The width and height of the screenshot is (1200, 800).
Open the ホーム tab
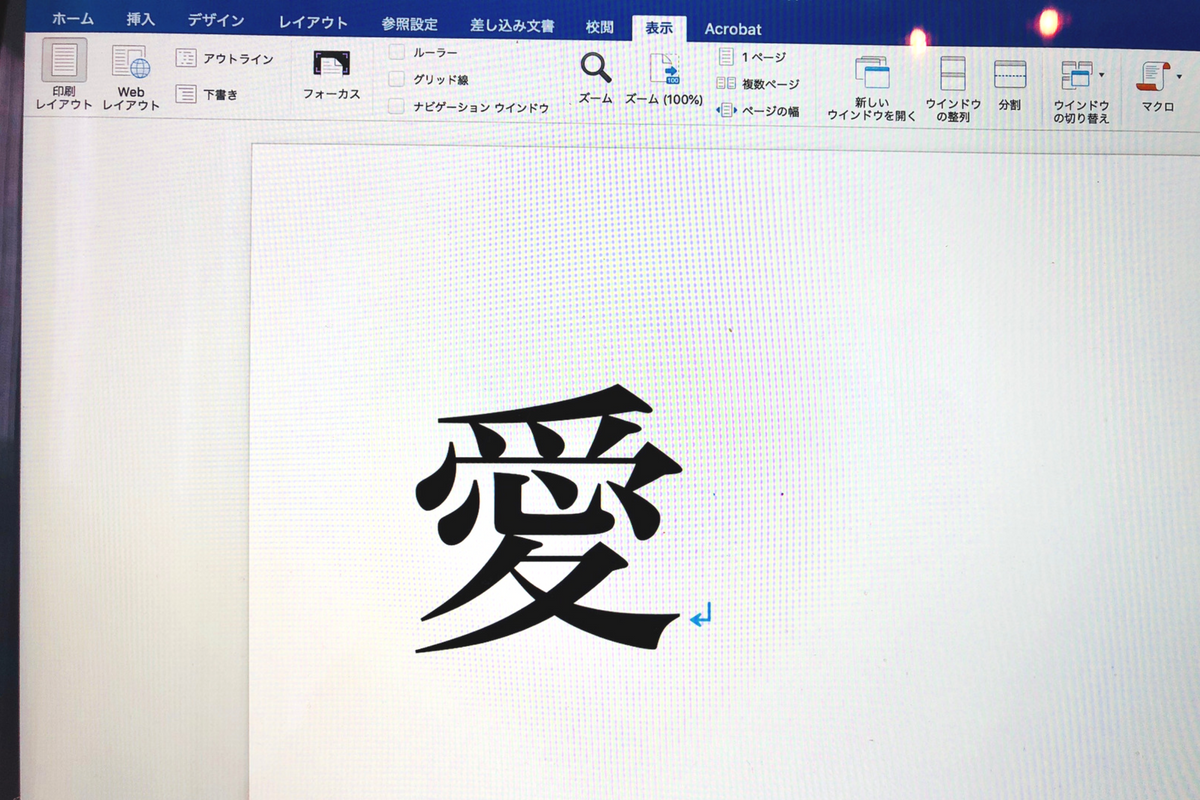(73, 20)
